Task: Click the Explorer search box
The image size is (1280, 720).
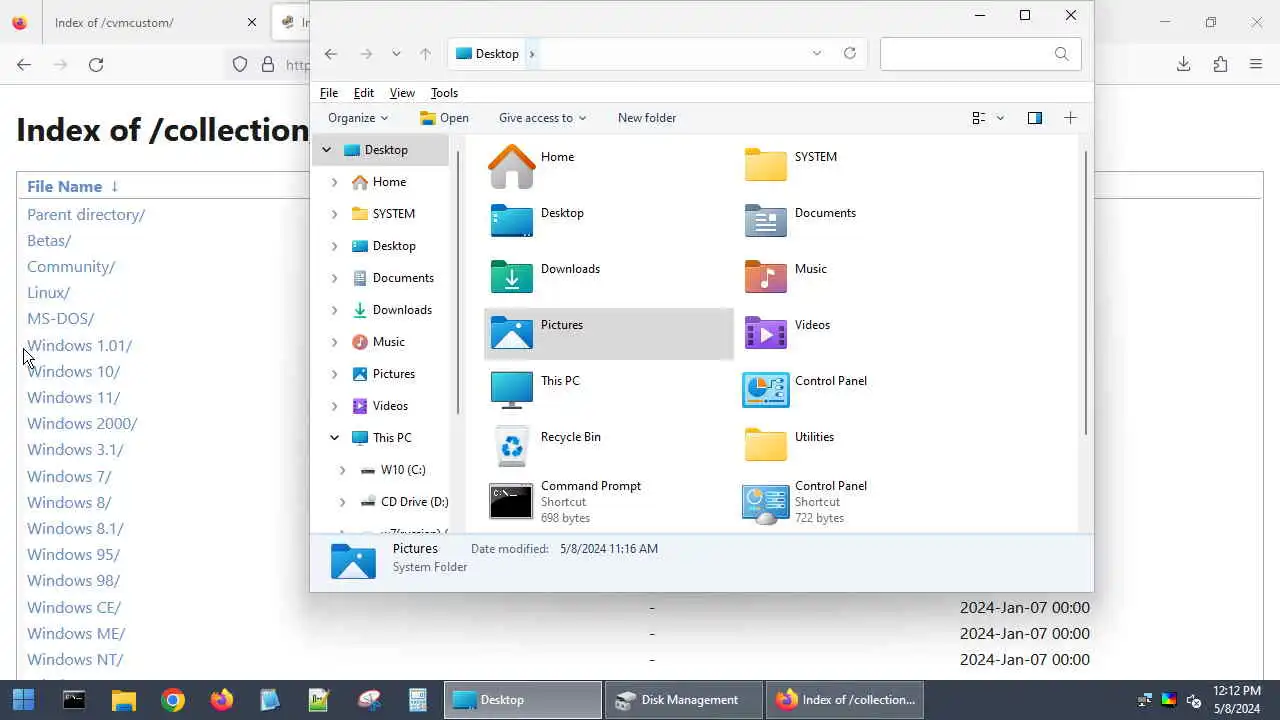Action: coord(980,54)
